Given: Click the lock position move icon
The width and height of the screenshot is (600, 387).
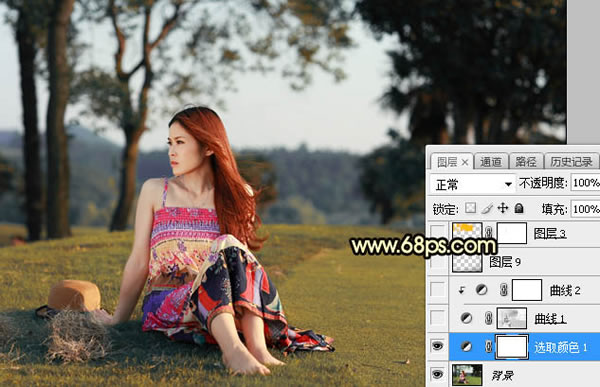Looking at the screenshot, I should 503,208.
